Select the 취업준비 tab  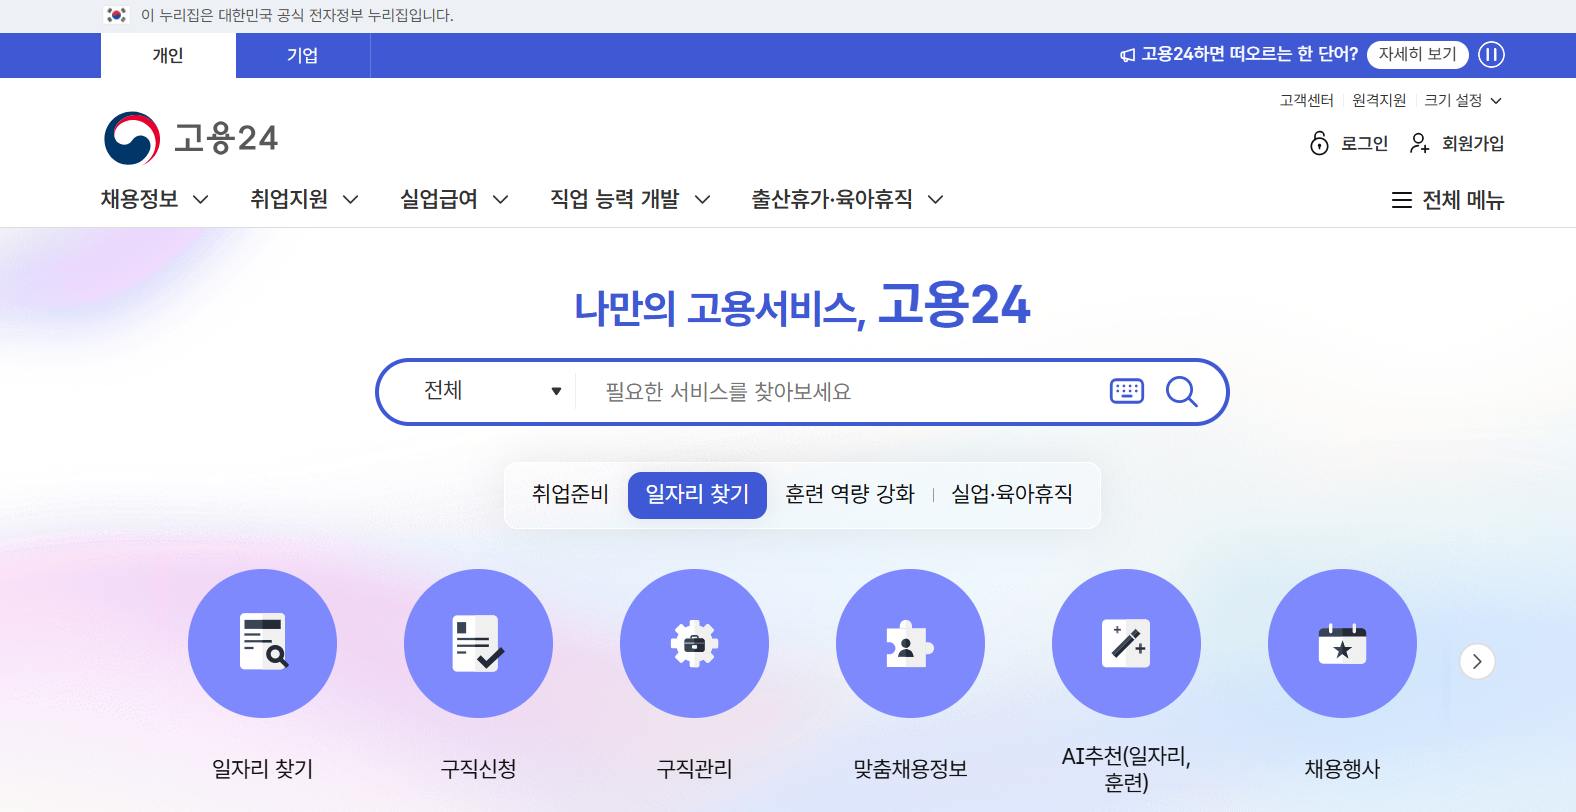(x=570, y=494)
